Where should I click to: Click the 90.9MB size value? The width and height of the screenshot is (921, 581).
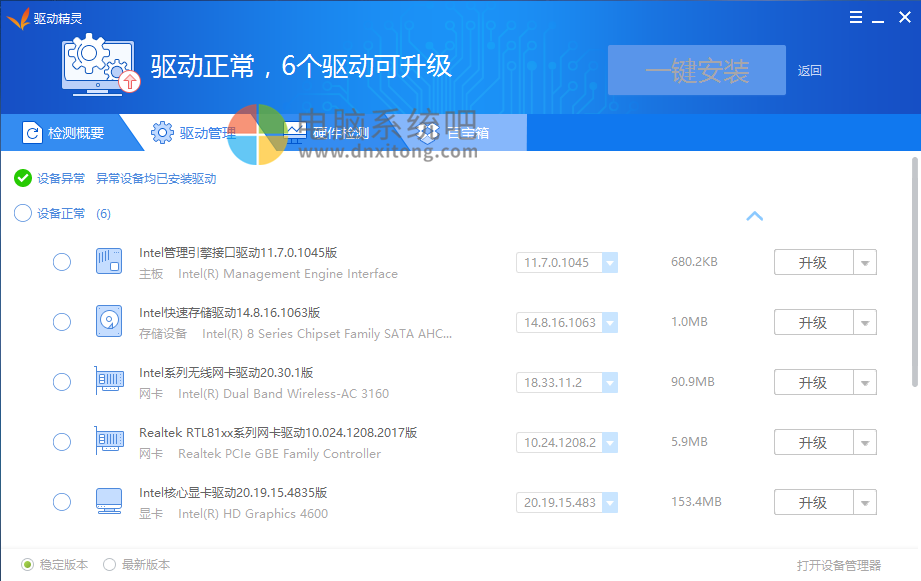[x=693, y=382]
